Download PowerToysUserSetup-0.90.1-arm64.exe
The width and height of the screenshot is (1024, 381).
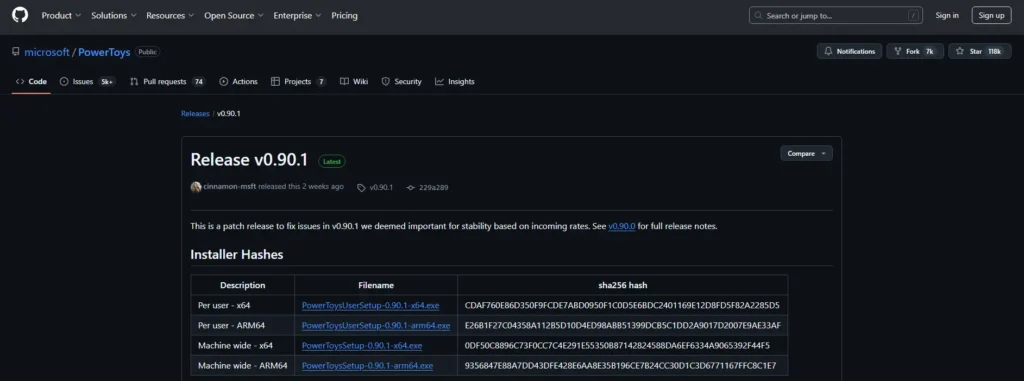[376, 325]
